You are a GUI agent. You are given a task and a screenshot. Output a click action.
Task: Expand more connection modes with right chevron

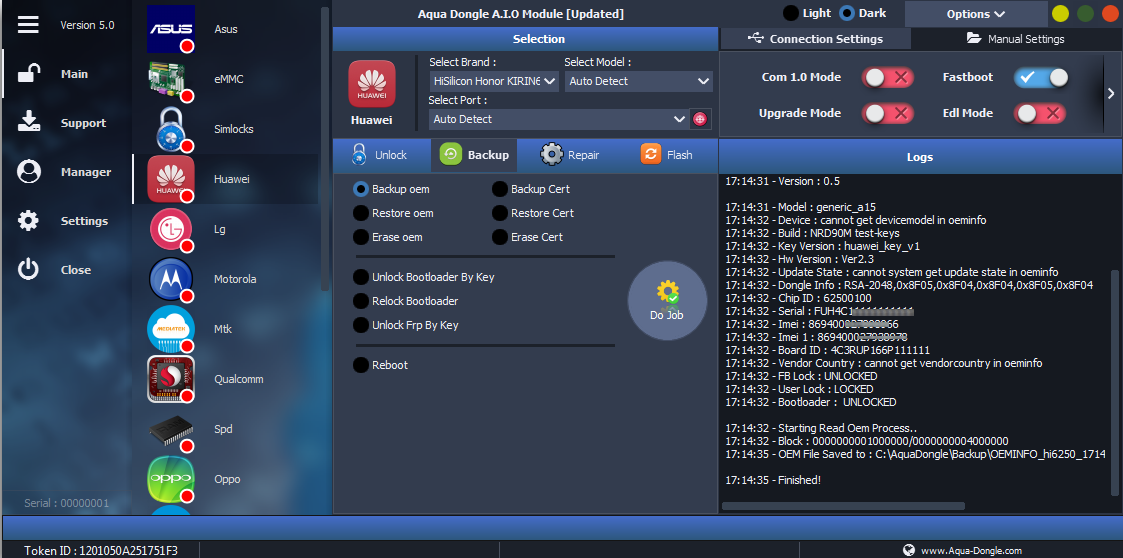(1111, 93)
